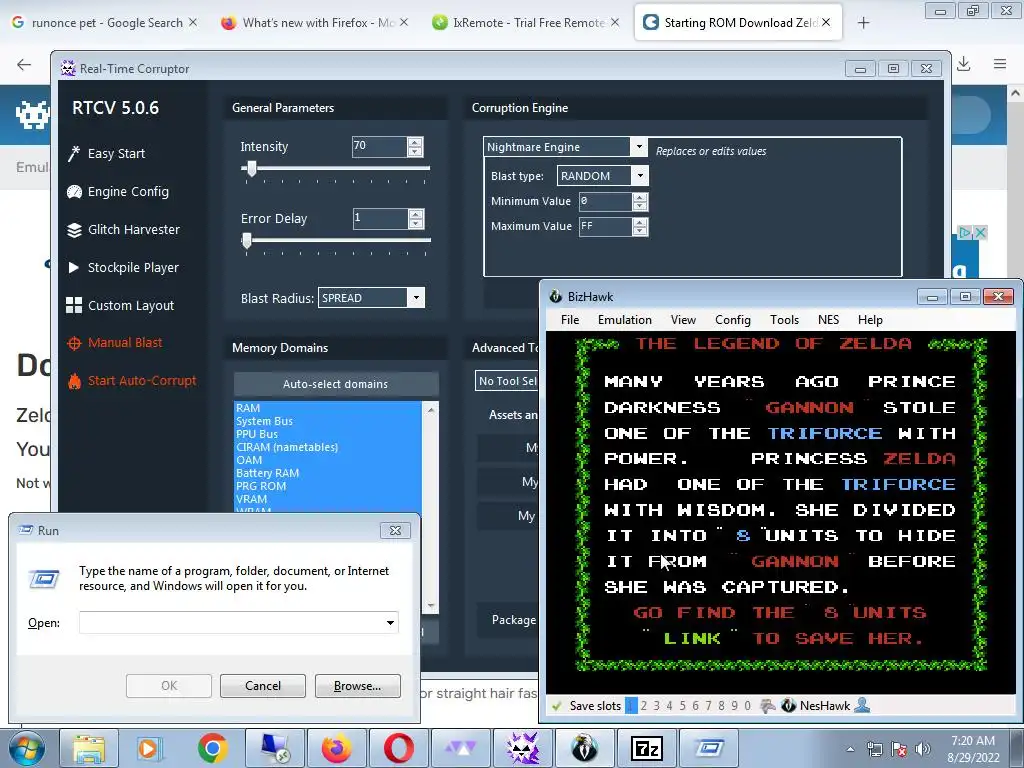Close the Starting ROM Download tab

(x=826, y=22)
